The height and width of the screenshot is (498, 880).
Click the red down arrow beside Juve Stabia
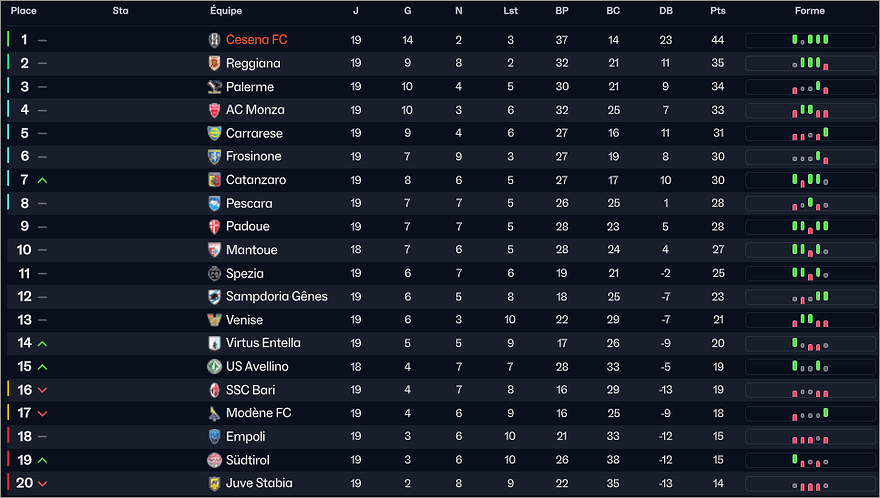click(x=42, y=484)
